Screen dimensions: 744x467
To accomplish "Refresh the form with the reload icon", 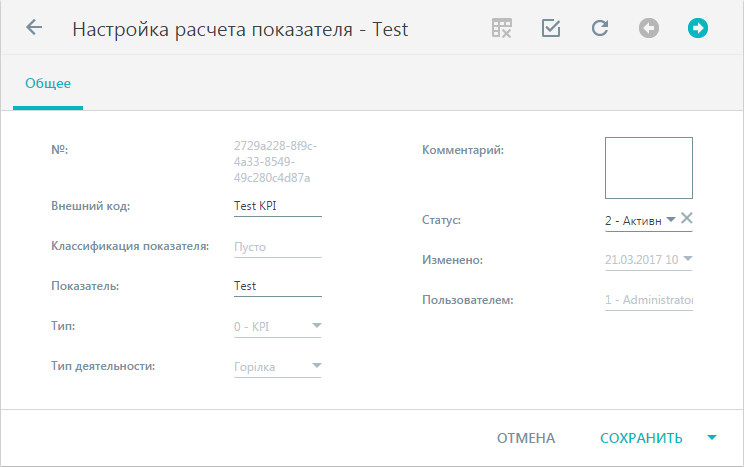I will pos(600,28).
